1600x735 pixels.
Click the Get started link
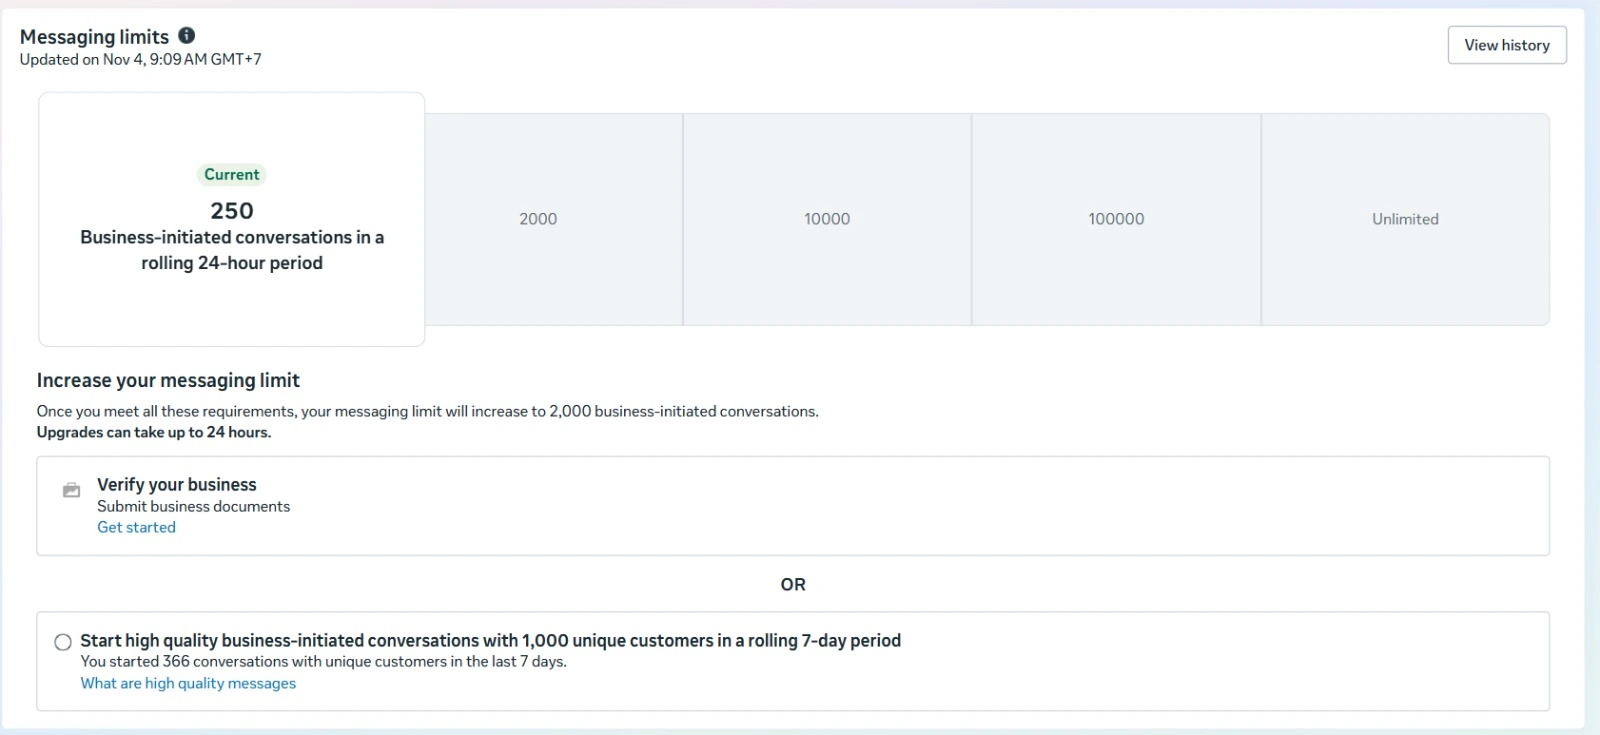pyautogui.click(x=136, y=527)
